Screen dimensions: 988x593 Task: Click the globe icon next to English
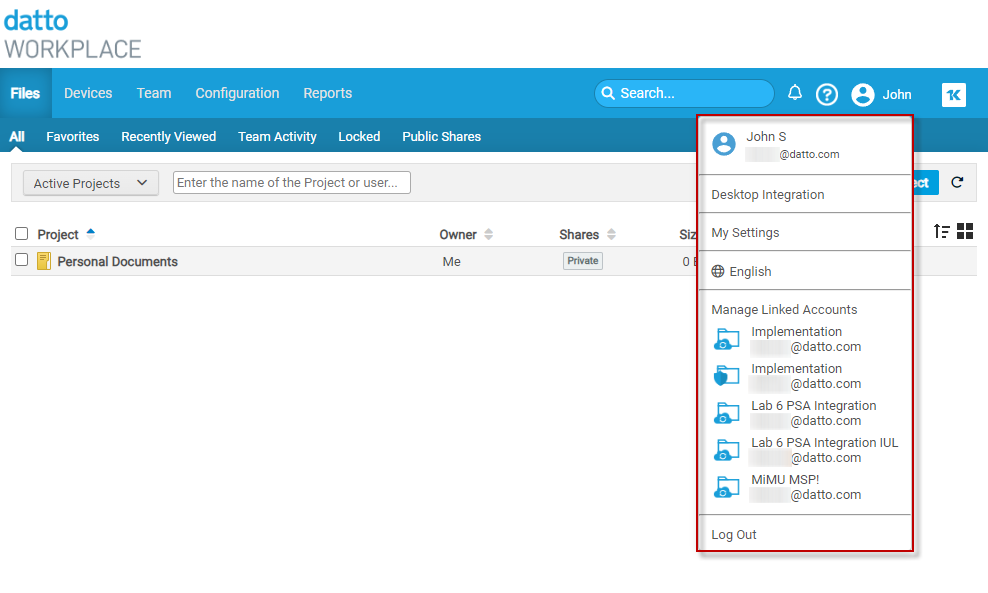point(718,272)
